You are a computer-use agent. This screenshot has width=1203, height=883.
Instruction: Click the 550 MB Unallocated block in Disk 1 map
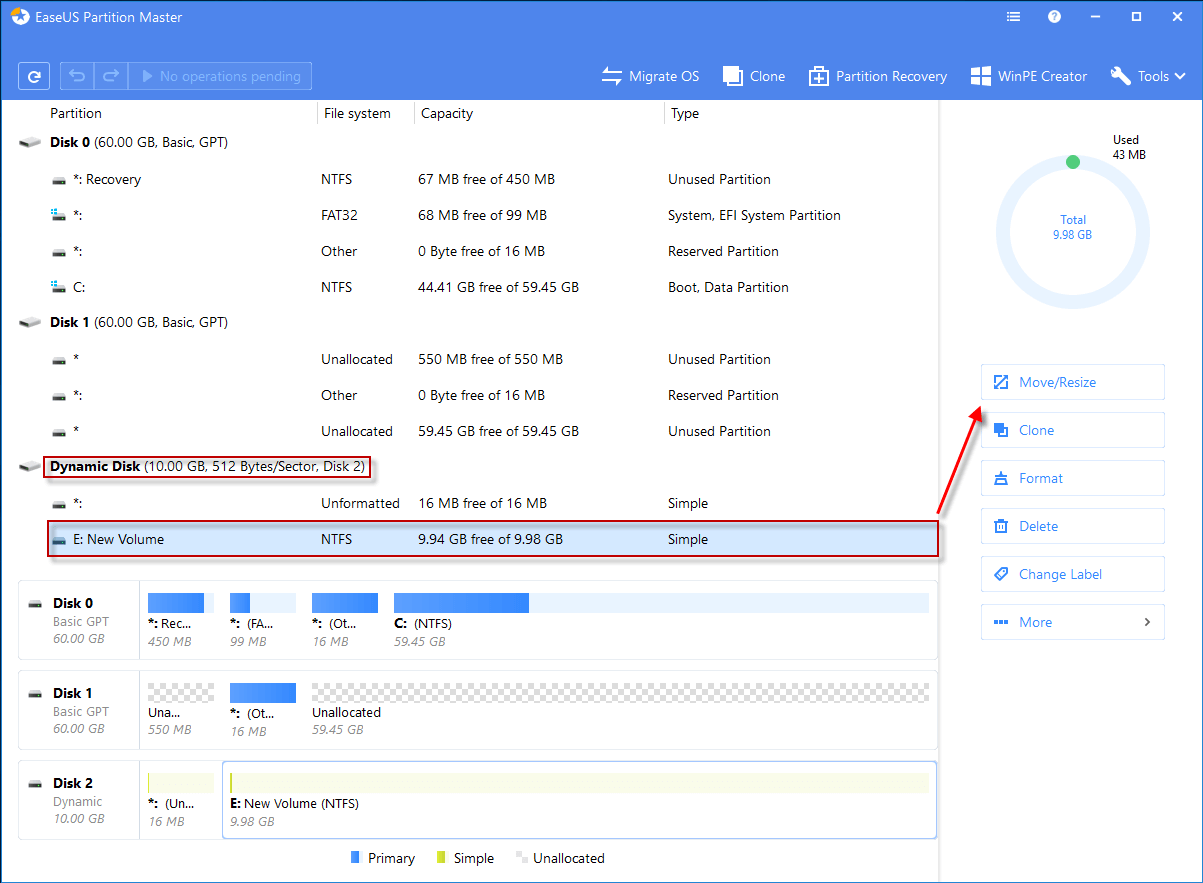point(180,710)
